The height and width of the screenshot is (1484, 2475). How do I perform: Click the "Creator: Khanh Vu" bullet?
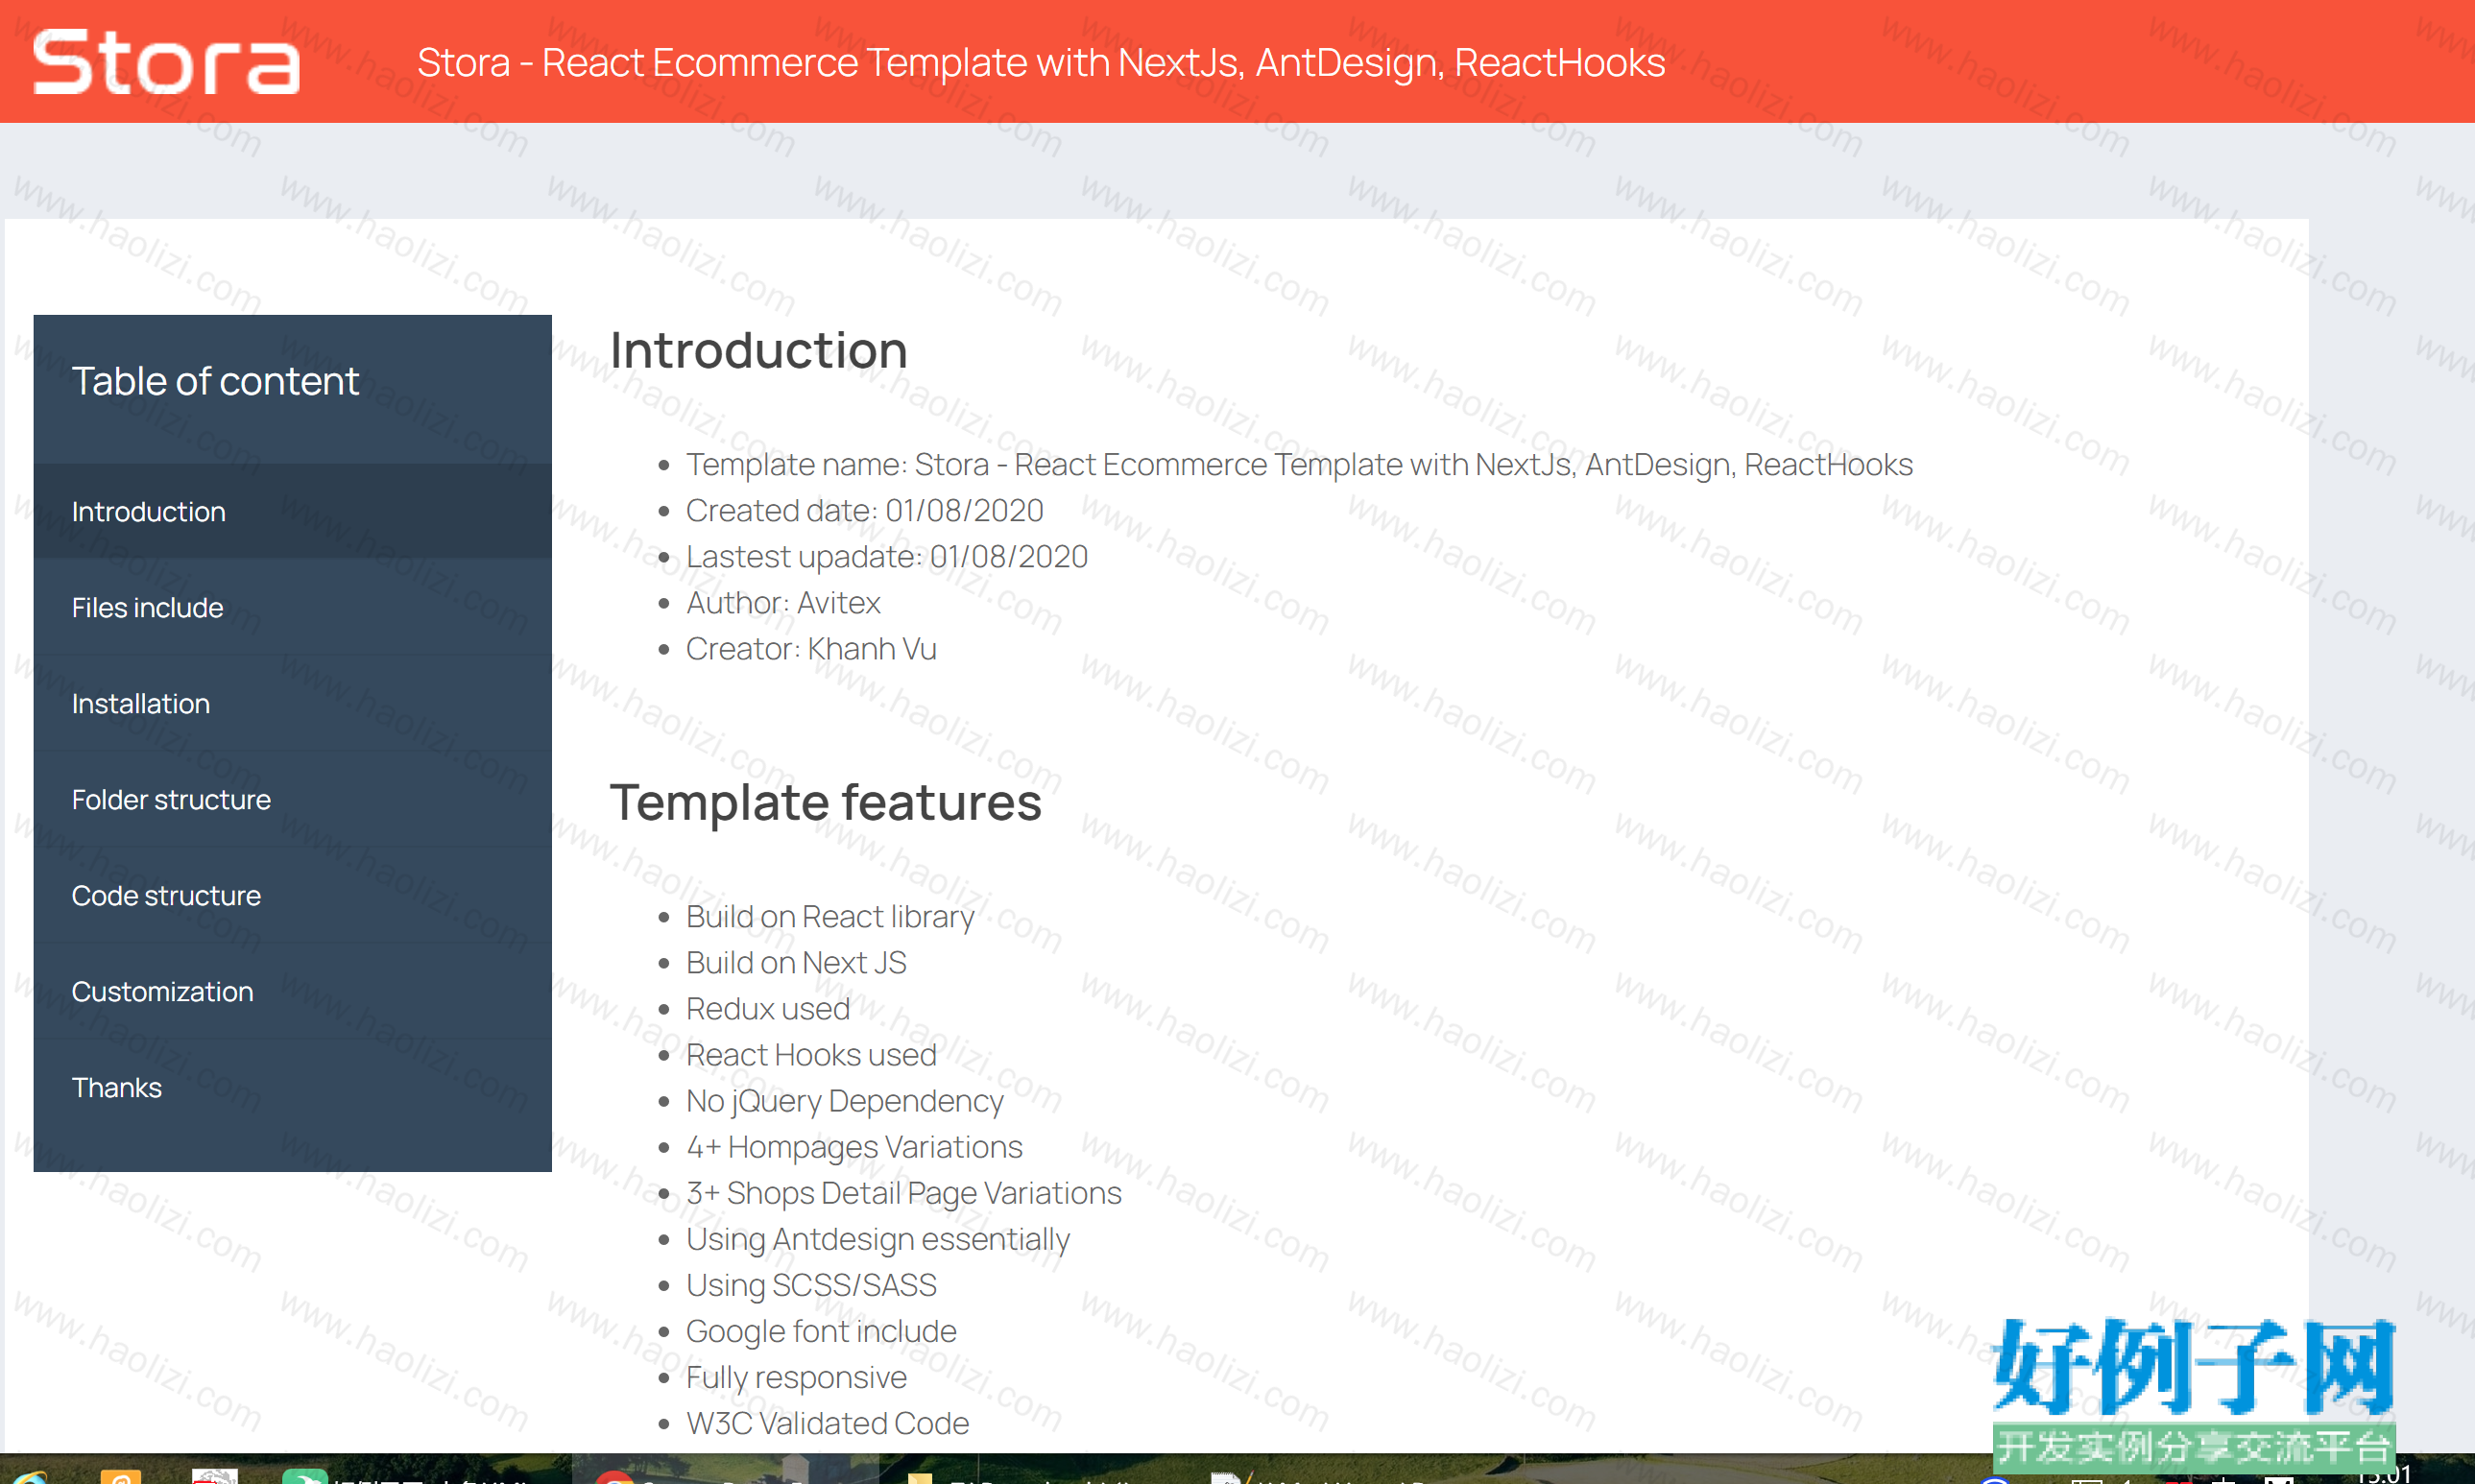coord(811,648)
